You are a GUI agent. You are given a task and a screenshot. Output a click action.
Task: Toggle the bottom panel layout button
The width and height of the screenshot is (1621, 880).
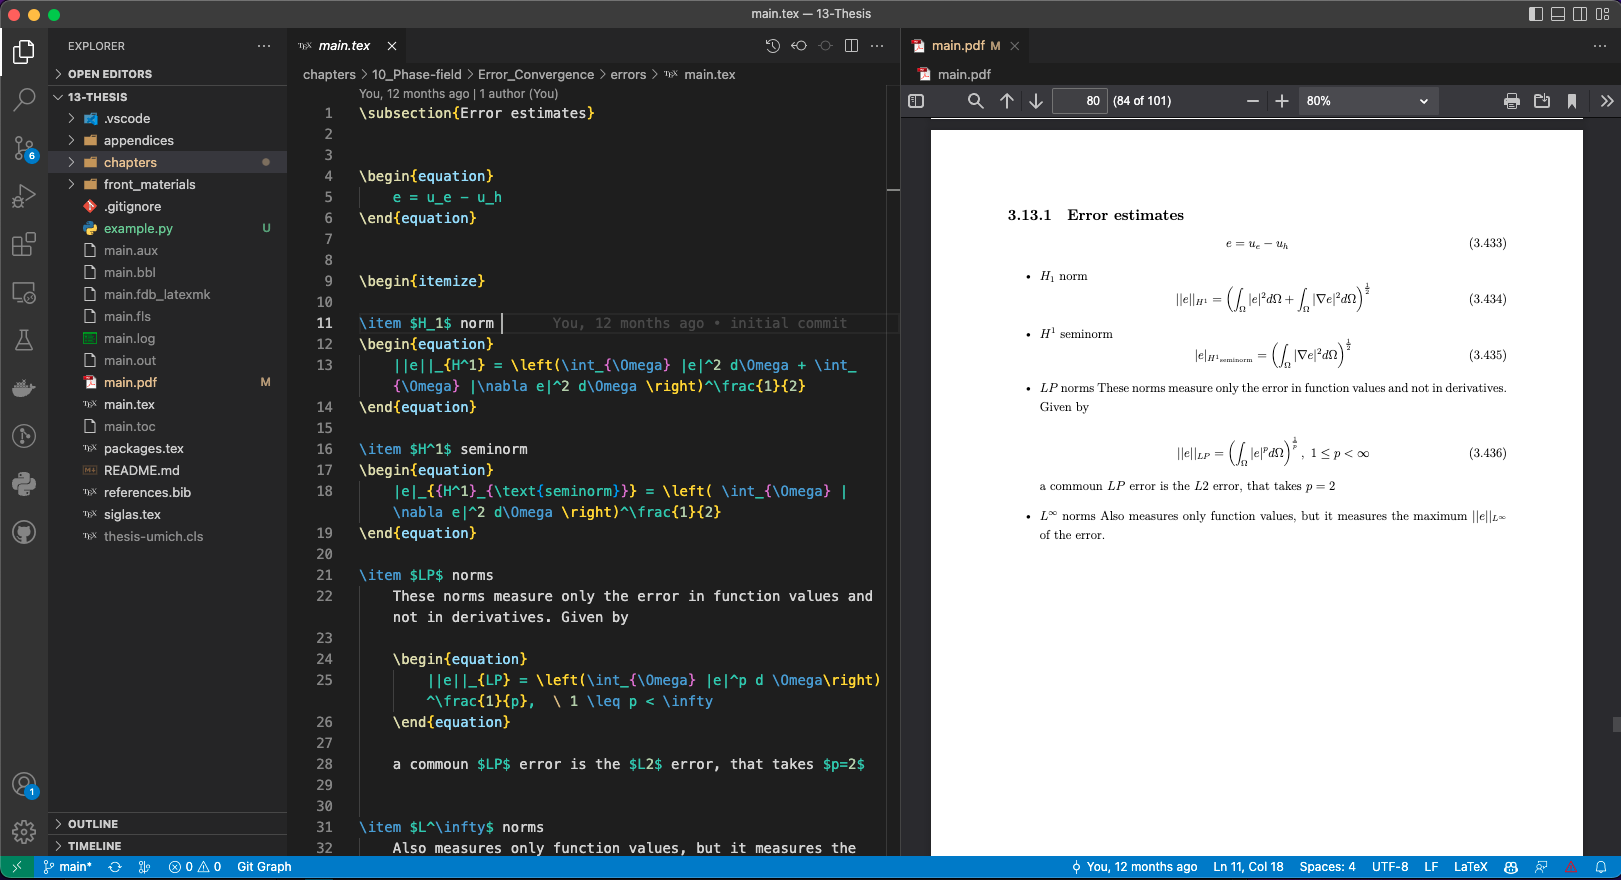pos(1558,14)
